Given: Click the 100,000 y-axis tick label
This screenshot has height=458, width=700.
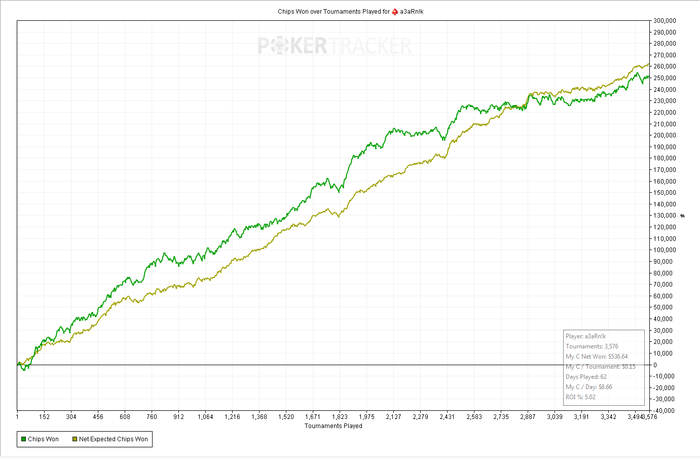Looking at the screenshot, I should (665, 250).
